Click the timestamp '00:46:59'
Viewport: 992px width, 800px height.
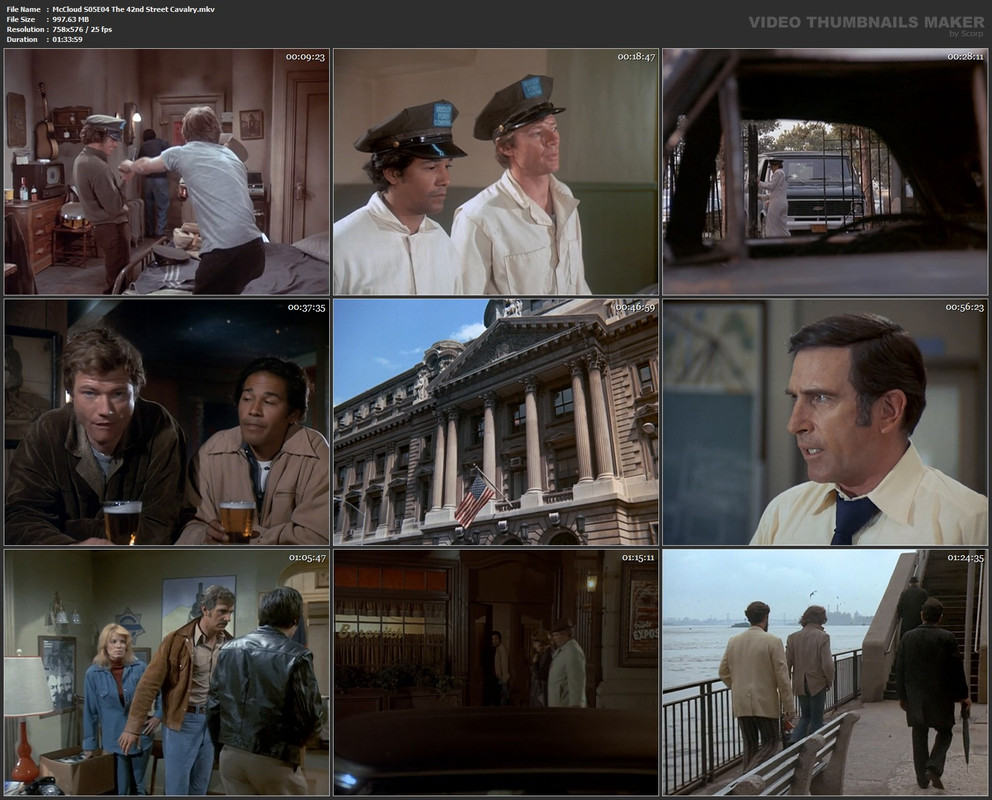(635, 307)
